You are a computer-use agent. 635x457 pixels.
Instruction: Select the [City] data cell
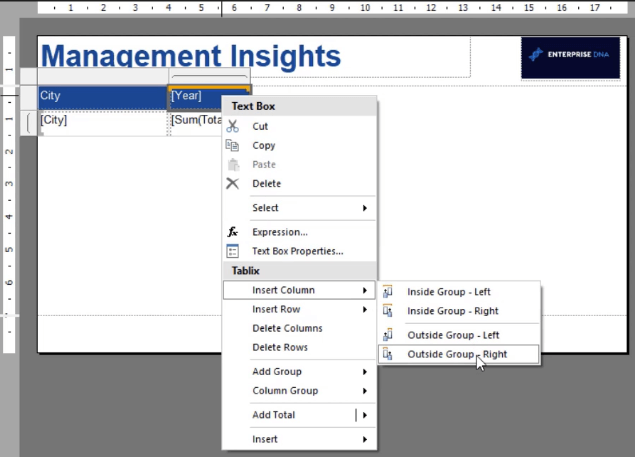103,123
